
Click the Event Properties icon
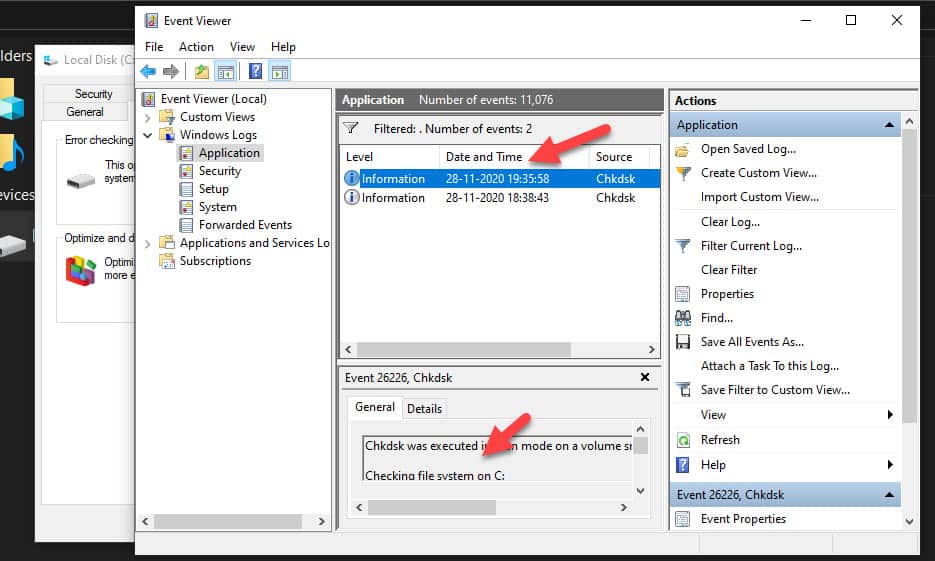(683, 519)
